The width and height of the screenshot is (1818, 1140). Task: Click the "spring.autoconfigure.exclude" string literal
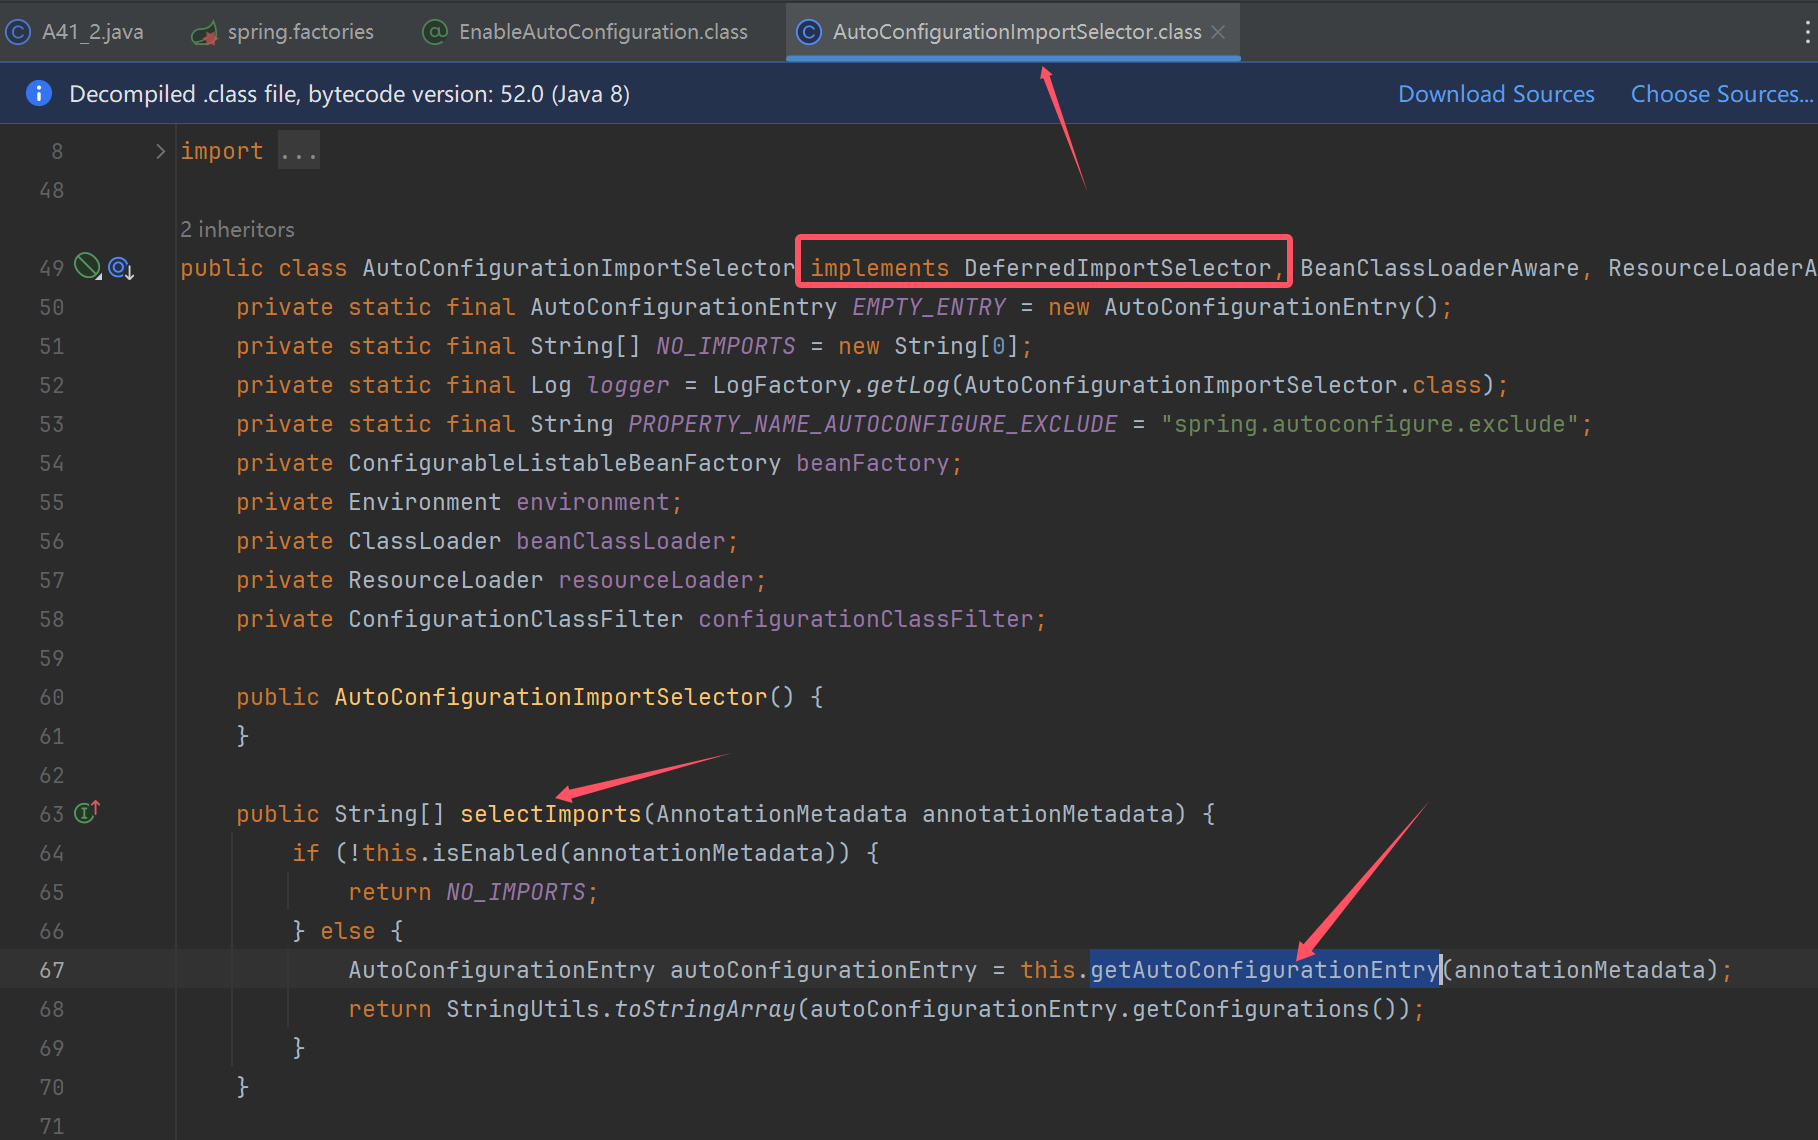[x=1369, y=424]
